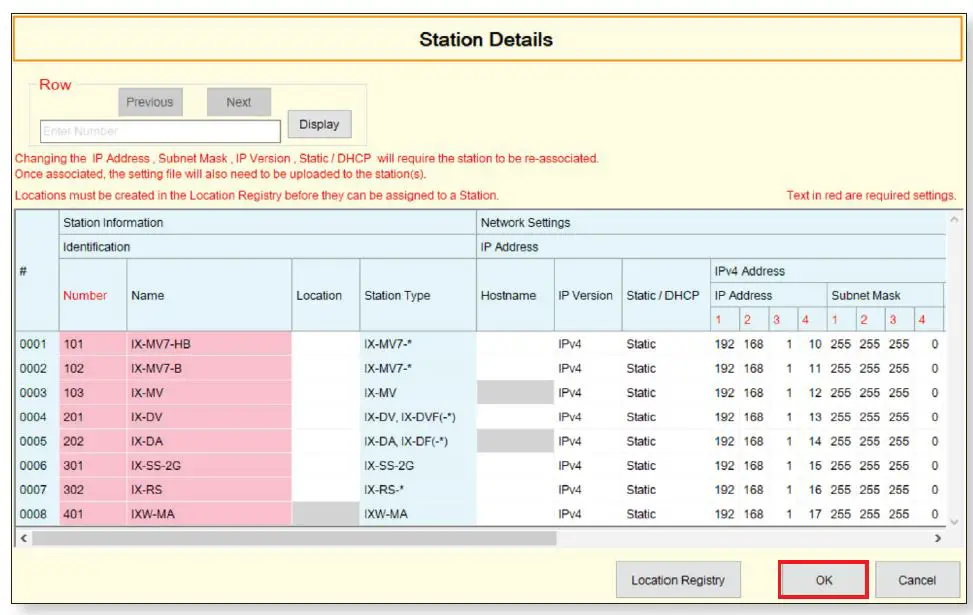Select station number 101 cell
The width and height of the screenshot is (973, 615).
click(92, 344)
